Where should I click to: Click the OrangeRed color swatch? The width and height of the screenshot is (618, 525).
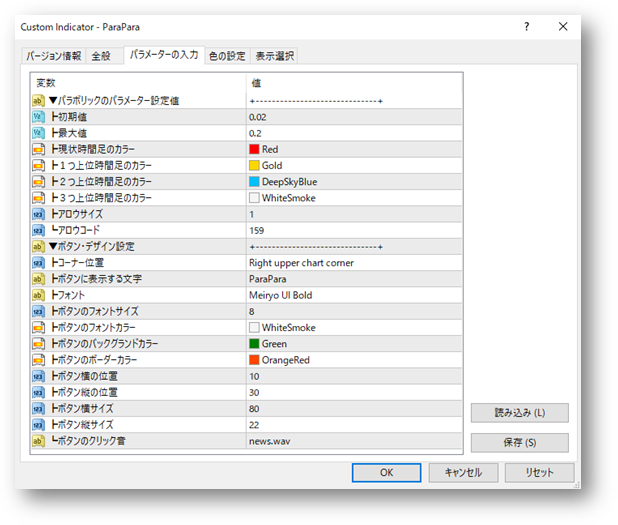click(254, 360)
